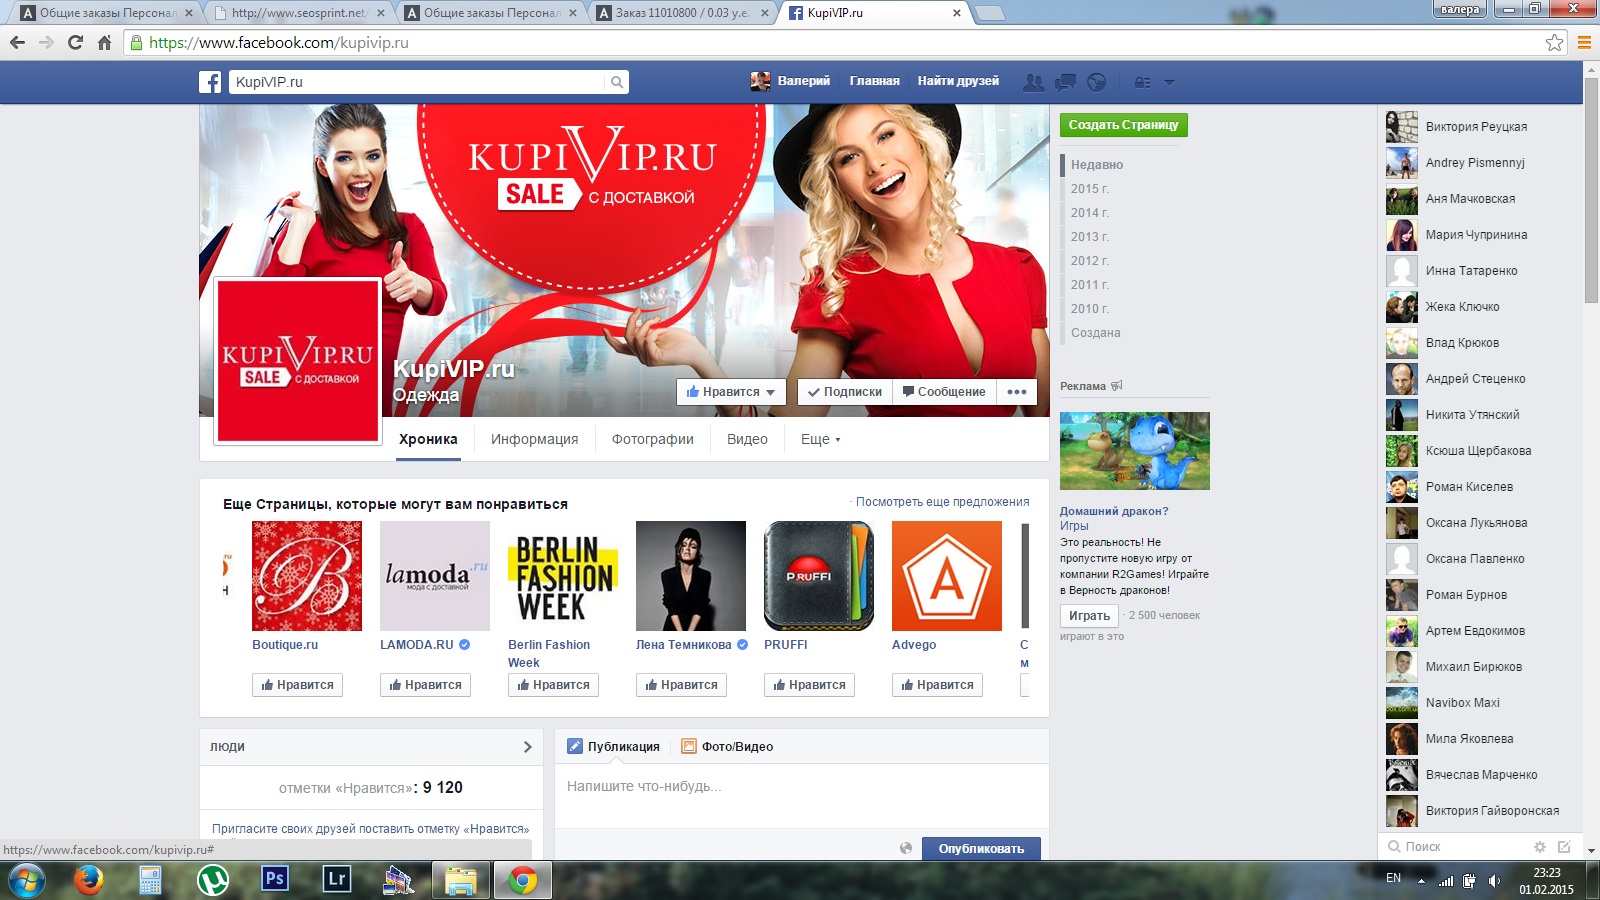The height and width of the screenshot is (900, 1600).
Task: Click the browser Home icon
Action: point(104,43)
